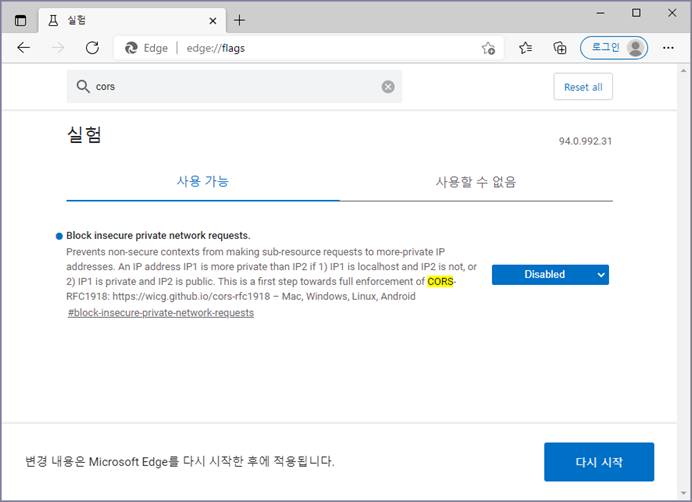The image size is (692, 502).
Task: Open a new tab with plus
Action: pyautogui.click(x=239, y=20)
